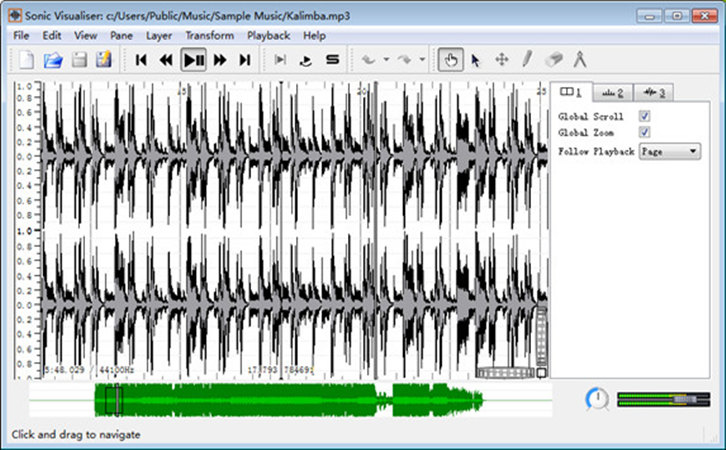Screen dimensions: 726x450
Task: Open the Pane menu
Action: (121, 36)
